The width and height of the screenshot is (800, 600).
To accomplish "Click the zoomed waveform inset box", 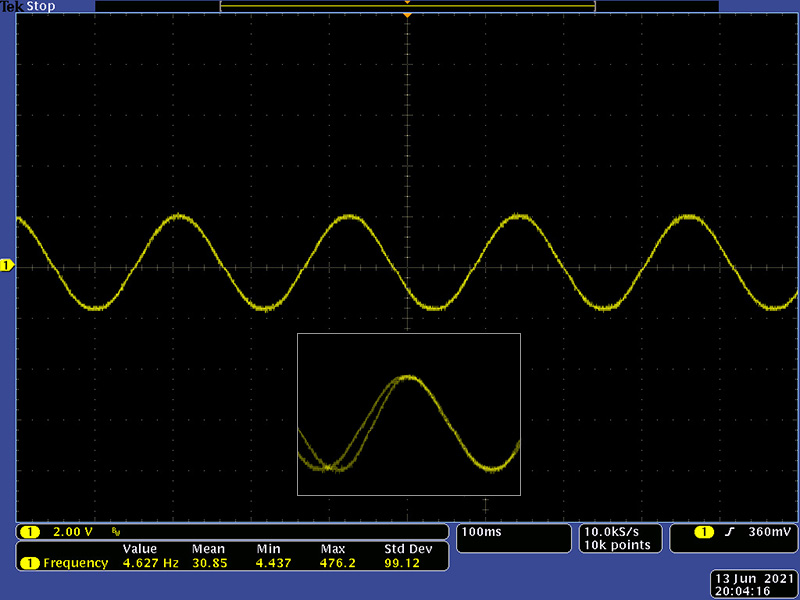I will 409,415.
